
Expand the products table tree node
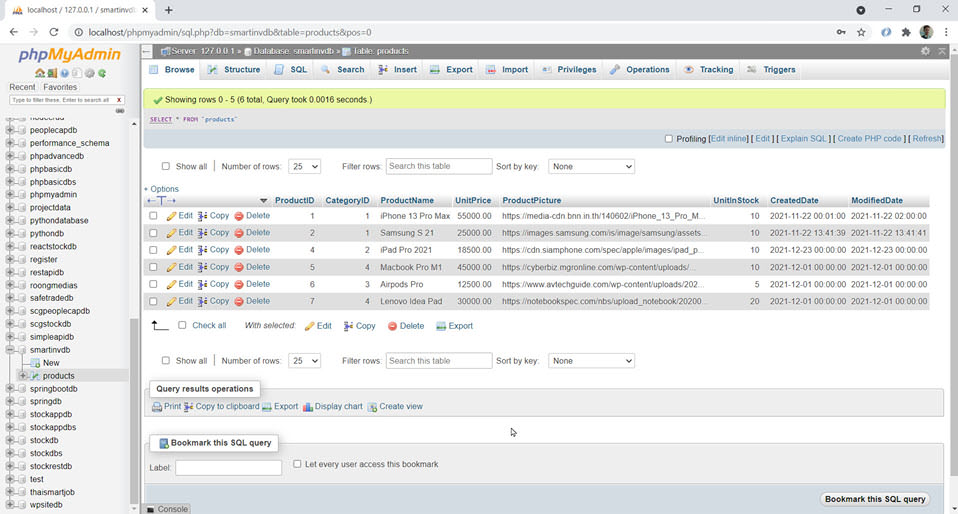(23, 376)
